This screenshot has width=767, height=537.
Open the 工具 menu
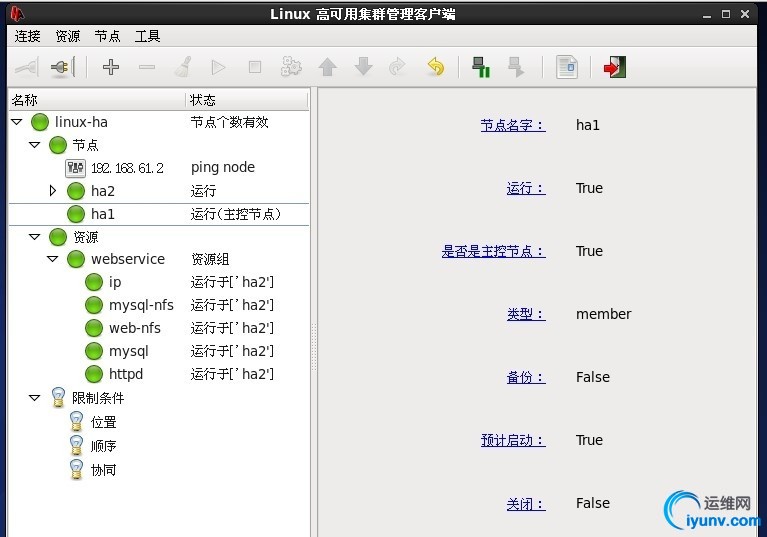pyautogui.click(x=147, y=36)
